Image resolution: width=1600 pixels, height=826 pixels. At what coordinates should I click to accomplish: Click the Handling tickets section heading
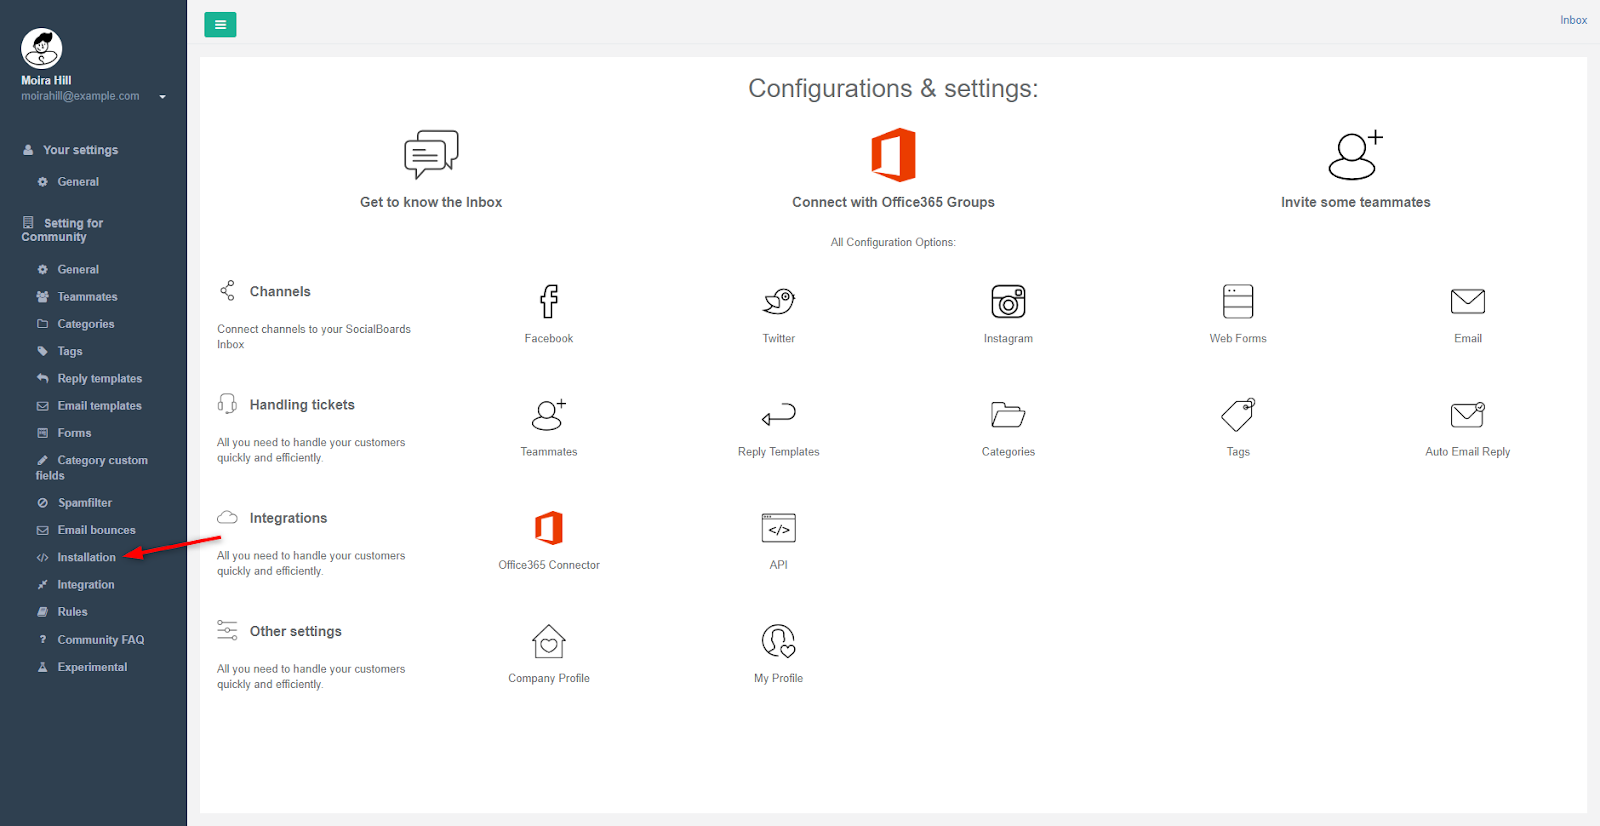302,405
